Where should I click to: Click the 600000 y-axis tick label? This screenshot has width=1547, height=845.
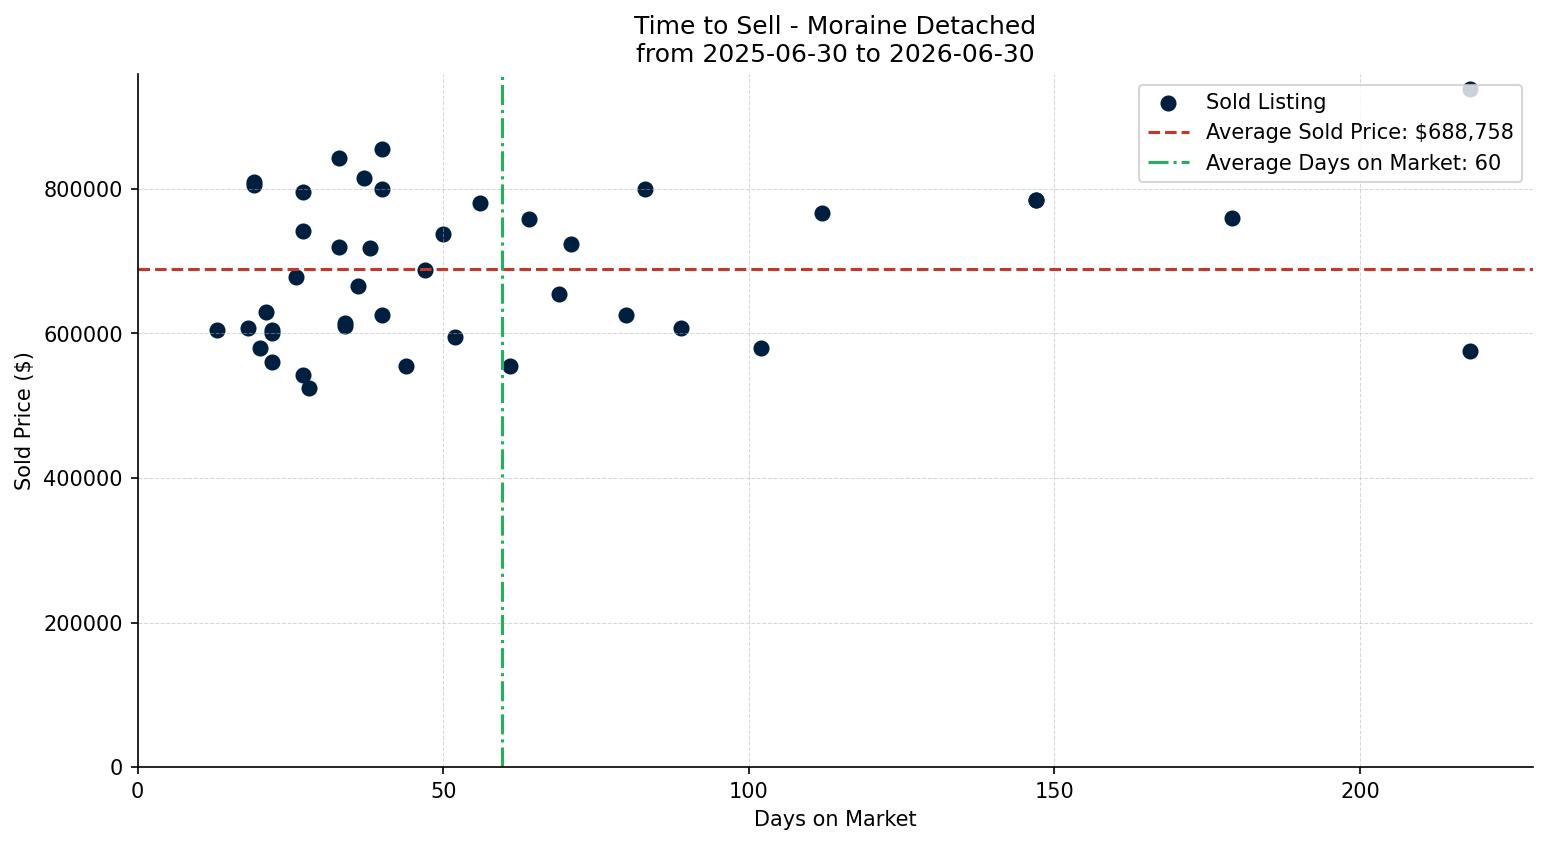[83, 334]
